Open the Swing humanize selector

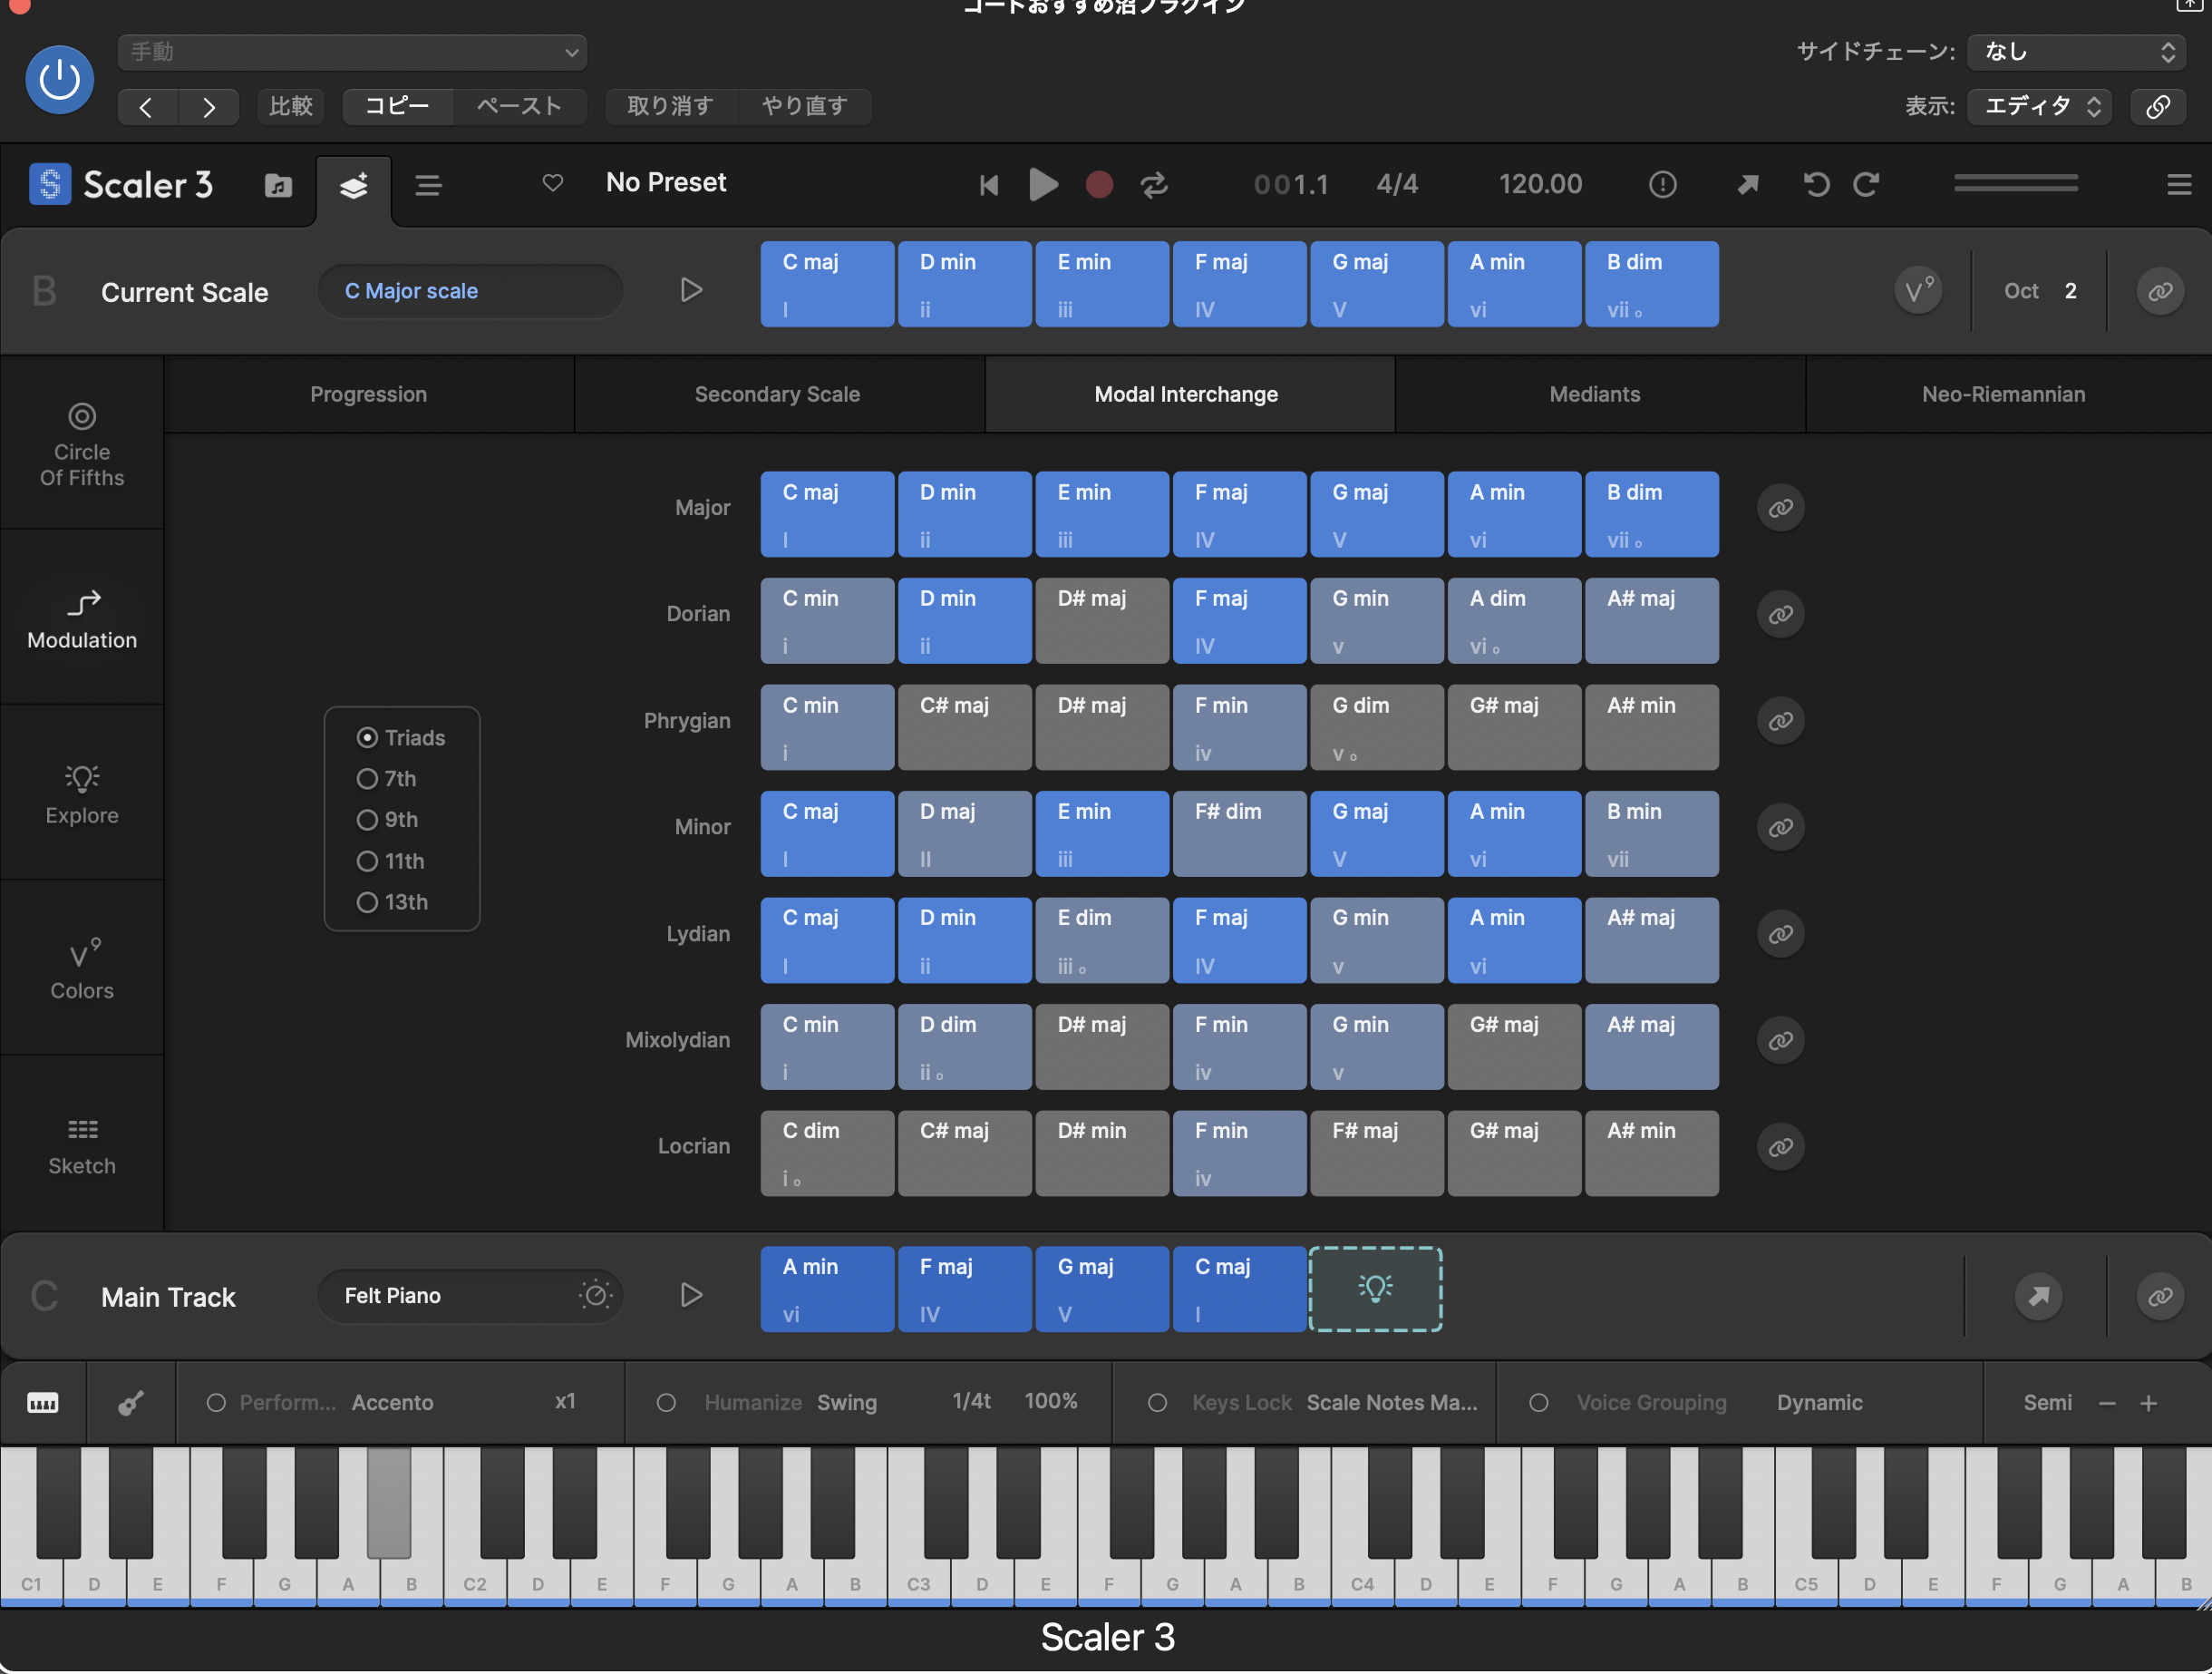tap(847, 1403)
